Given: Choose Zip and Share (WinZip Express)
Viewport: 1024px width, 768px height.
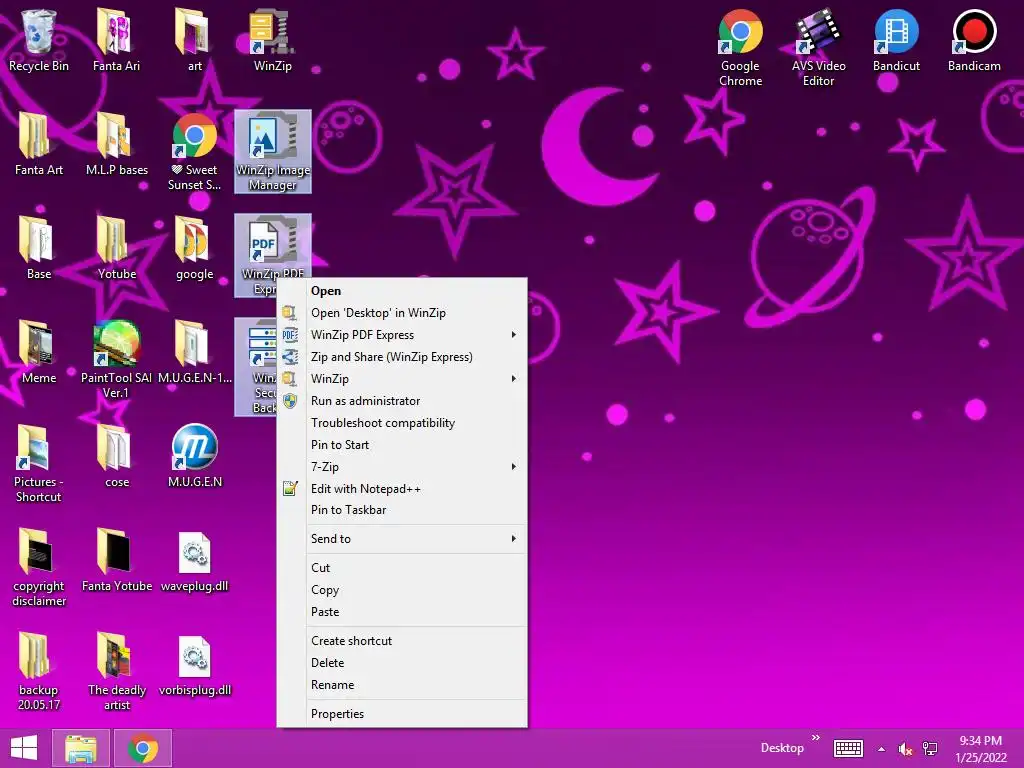Looking at the screenshot, I should (x=402, y=357).
